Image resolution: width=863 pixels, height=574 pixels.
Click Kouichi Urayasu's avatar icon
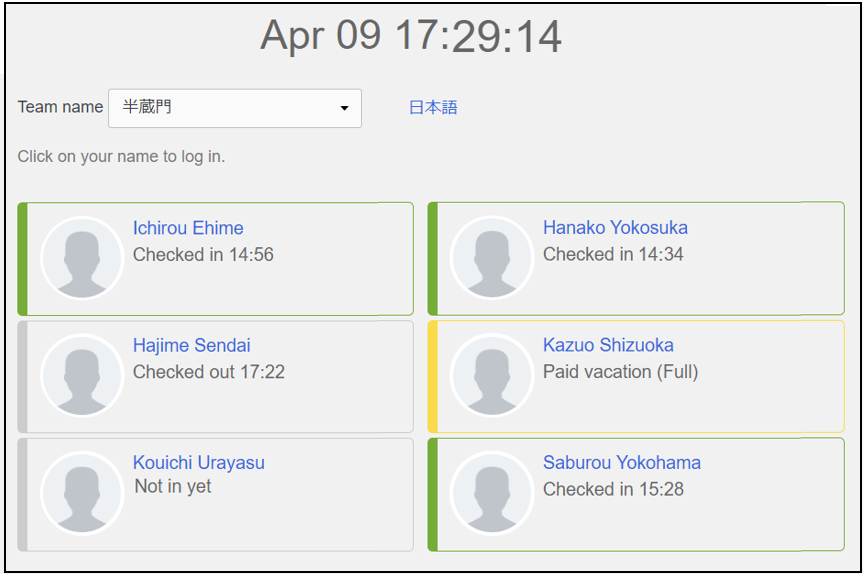[x=82, y=493]
